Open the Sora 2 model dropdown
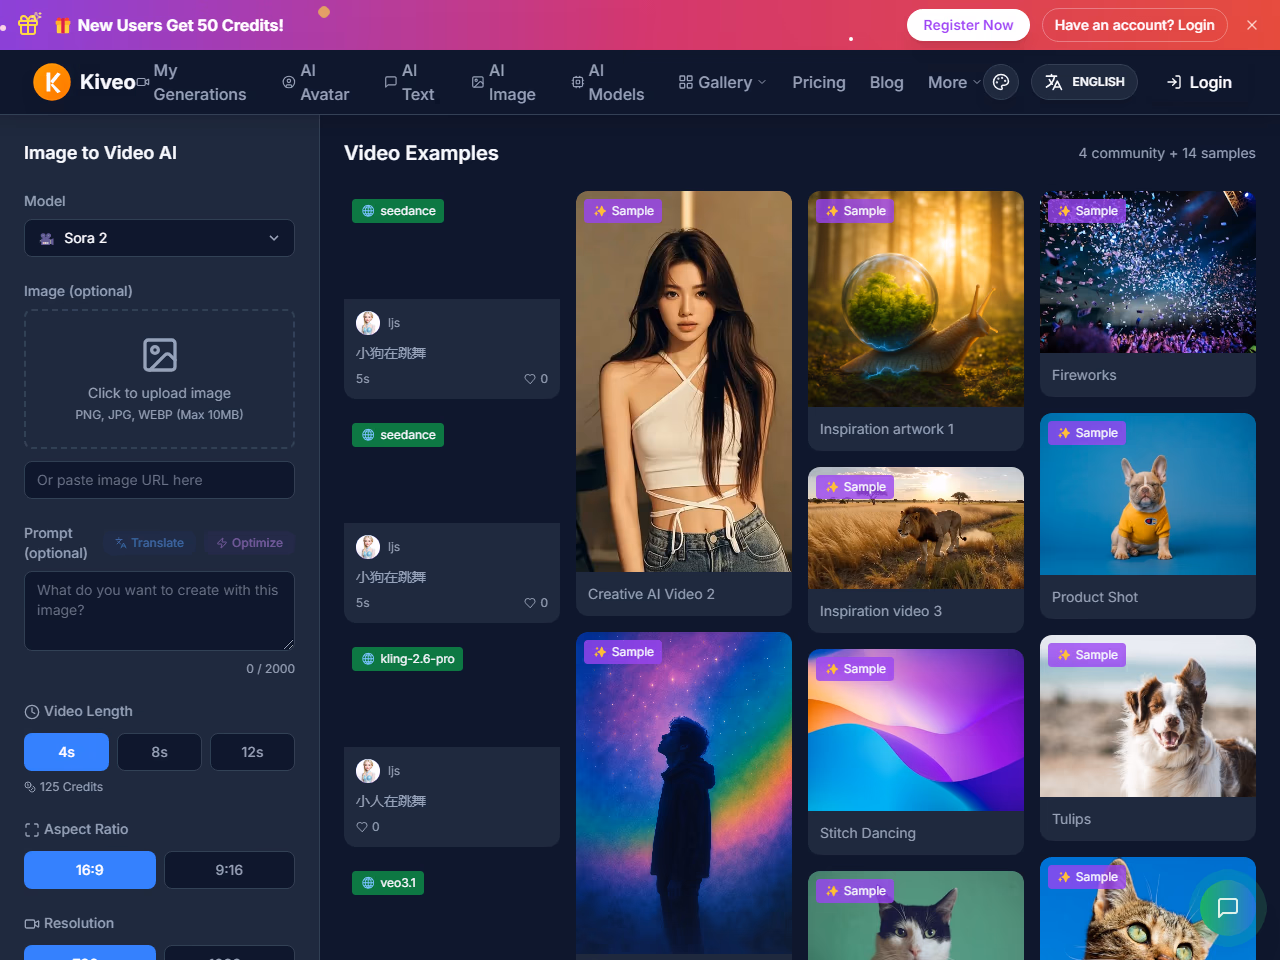 point(159,238)
